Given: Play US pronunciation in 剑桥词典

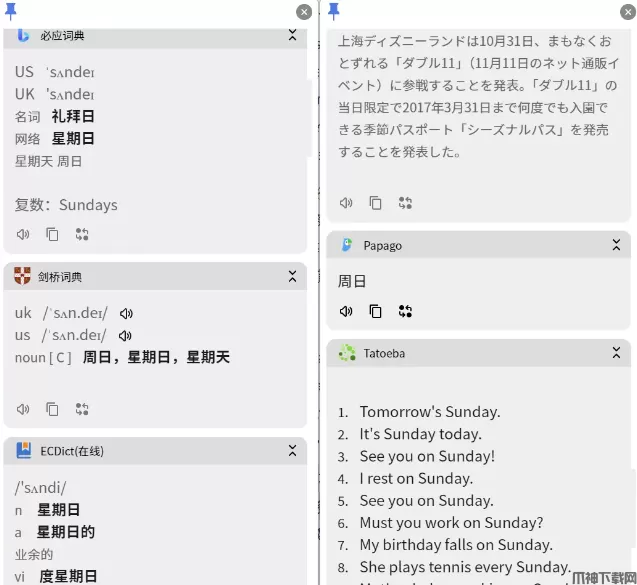Looking at the screenshot, I should coord(125,336).
